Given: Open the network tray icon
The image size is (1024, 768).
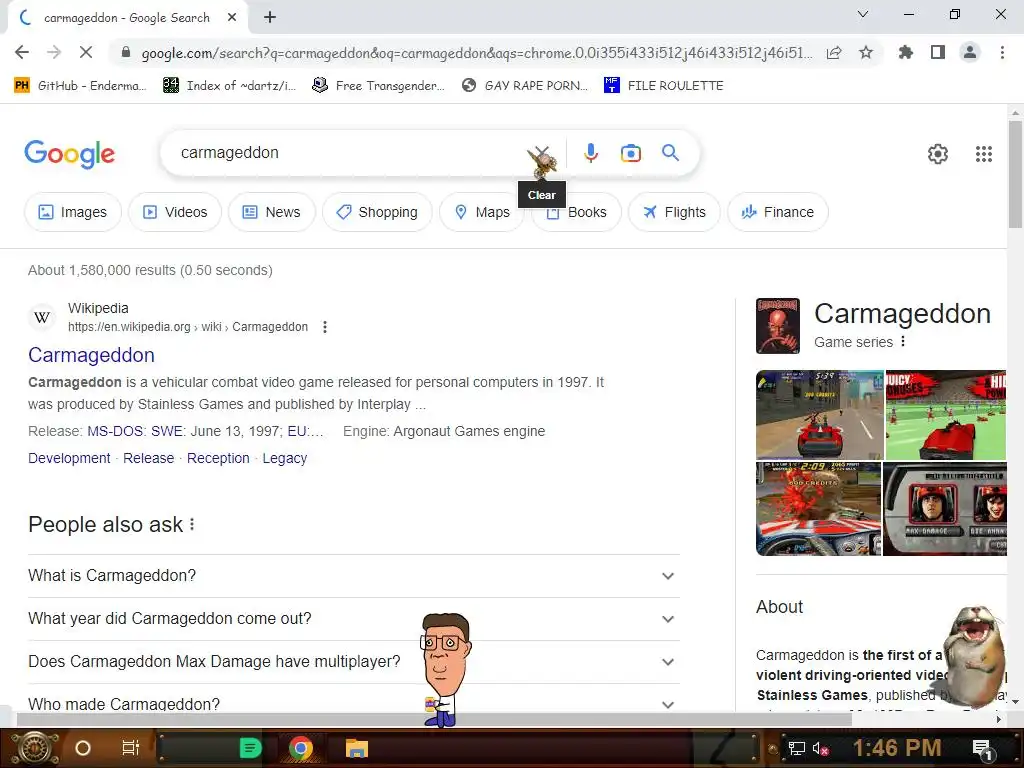Looking at the screenshot, I should (x=796, y=748).
